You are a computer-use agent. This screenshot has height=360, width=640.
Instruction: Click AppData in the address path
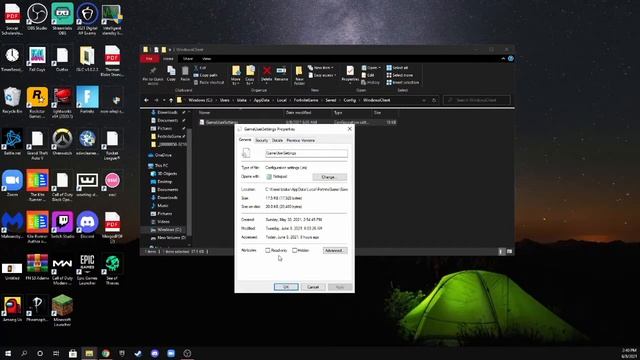click(x=262, y=100)
